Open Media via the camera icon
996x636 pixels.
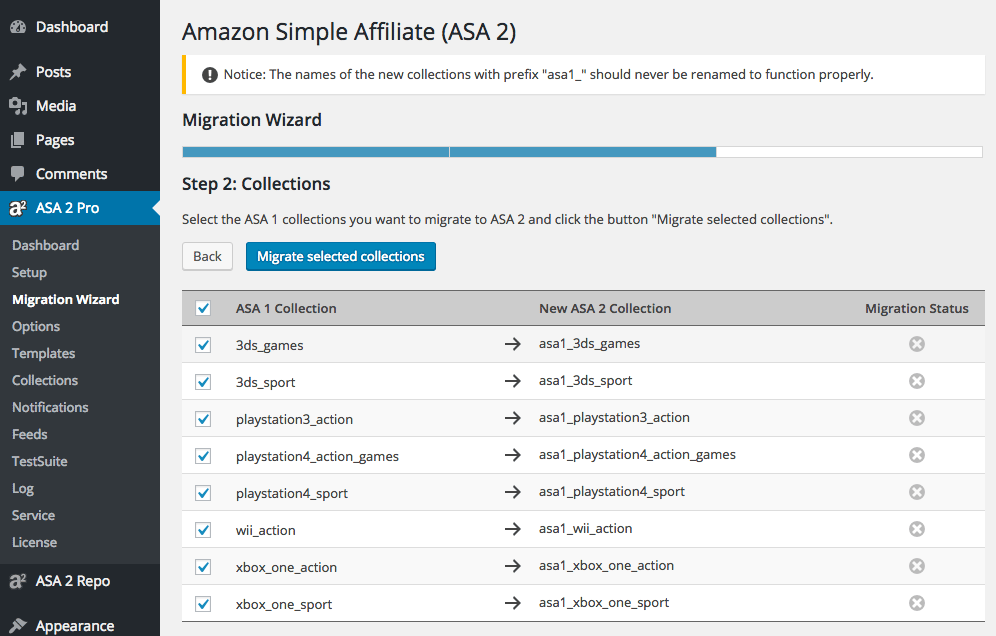17,106
